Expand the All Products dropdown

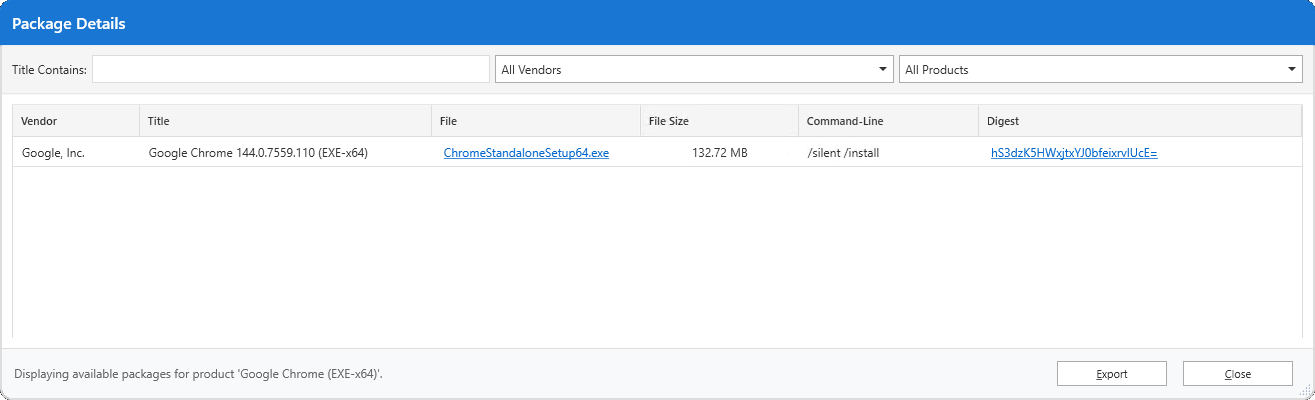tap(1100, 70)
